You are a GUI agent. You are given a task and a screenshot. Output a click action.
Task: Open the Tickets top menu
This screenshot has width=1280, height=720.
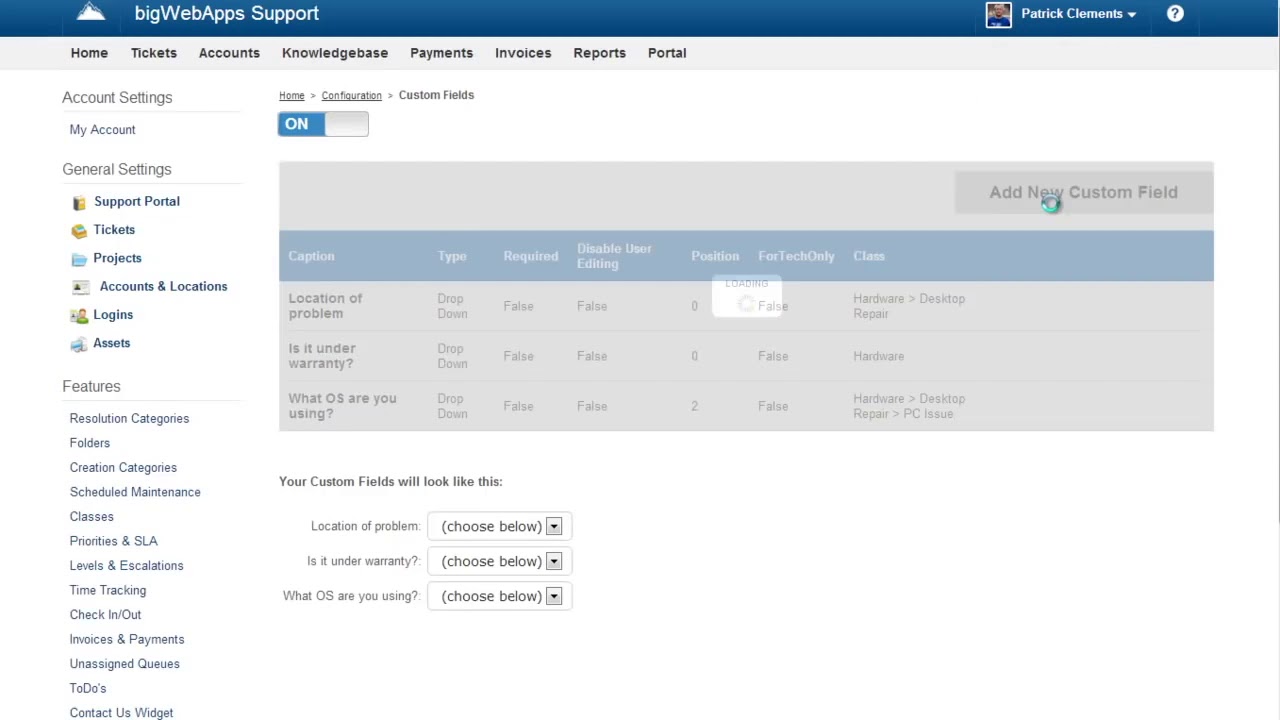pyautogui.click(x=153, y=53)
